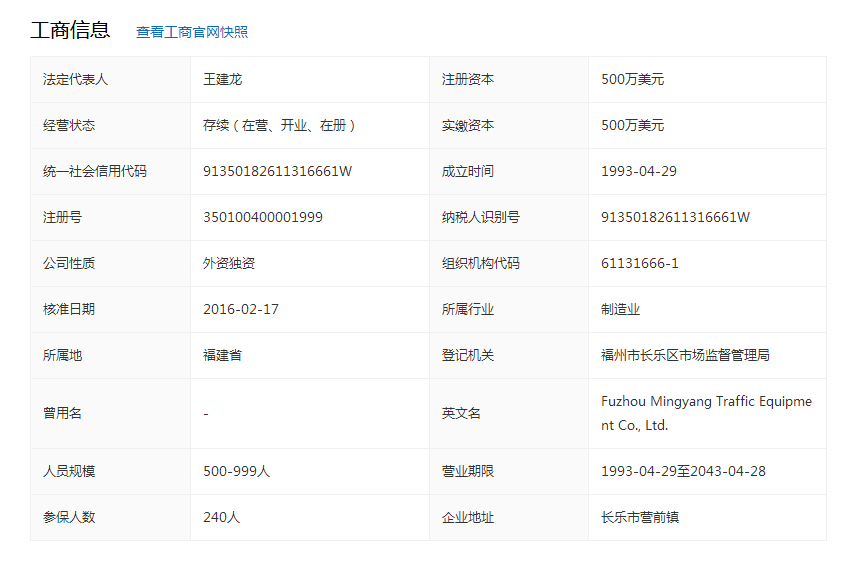Select 福州市长乐区市场监督管理局 registration authority
The image size is (856, 573).
(685, 355)
